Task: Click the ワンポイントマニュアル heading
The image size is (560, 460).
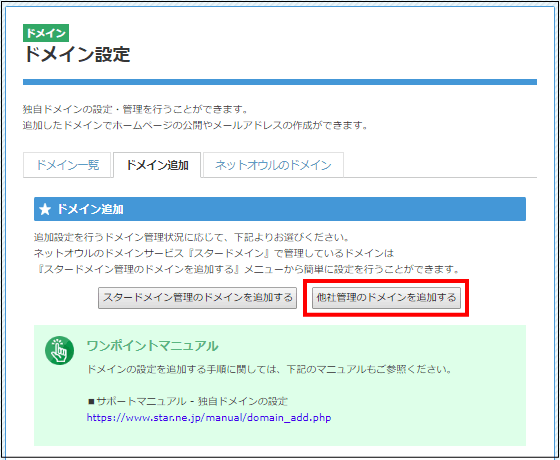Action: click(152, 346)
